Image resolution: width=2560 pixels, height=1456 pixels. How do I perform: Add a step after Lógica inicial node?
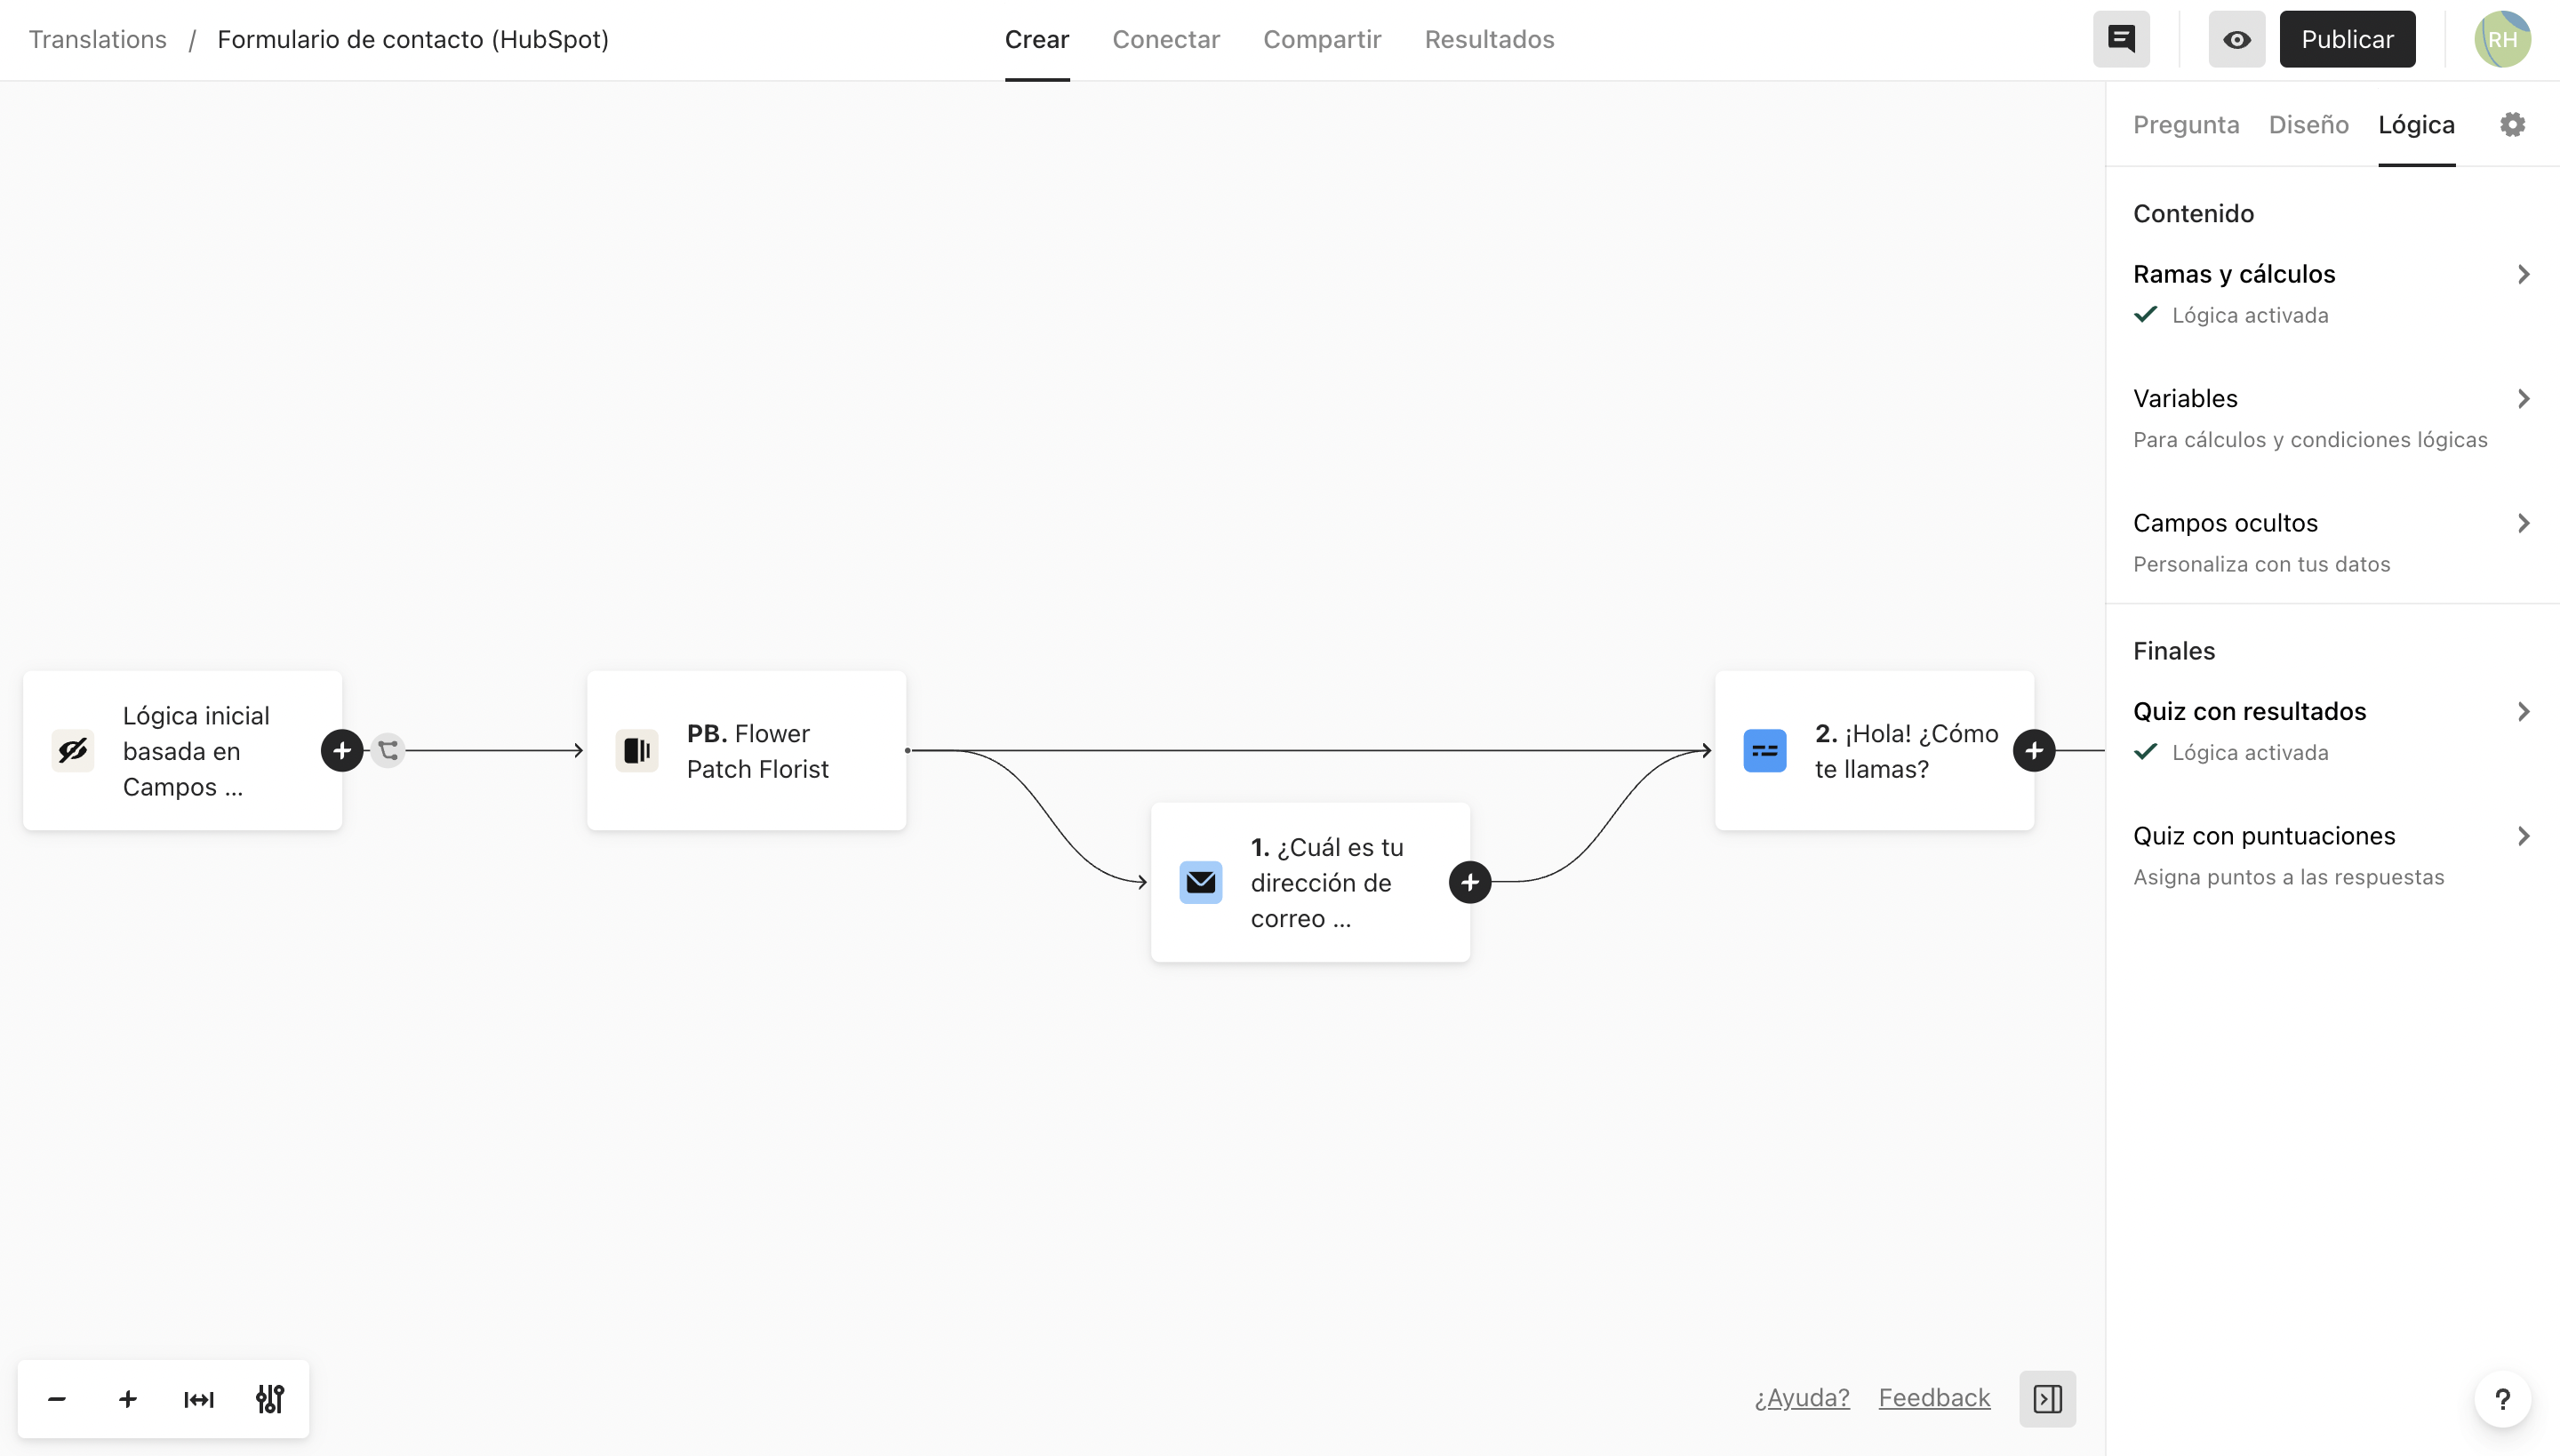click(x=342, y=750)
